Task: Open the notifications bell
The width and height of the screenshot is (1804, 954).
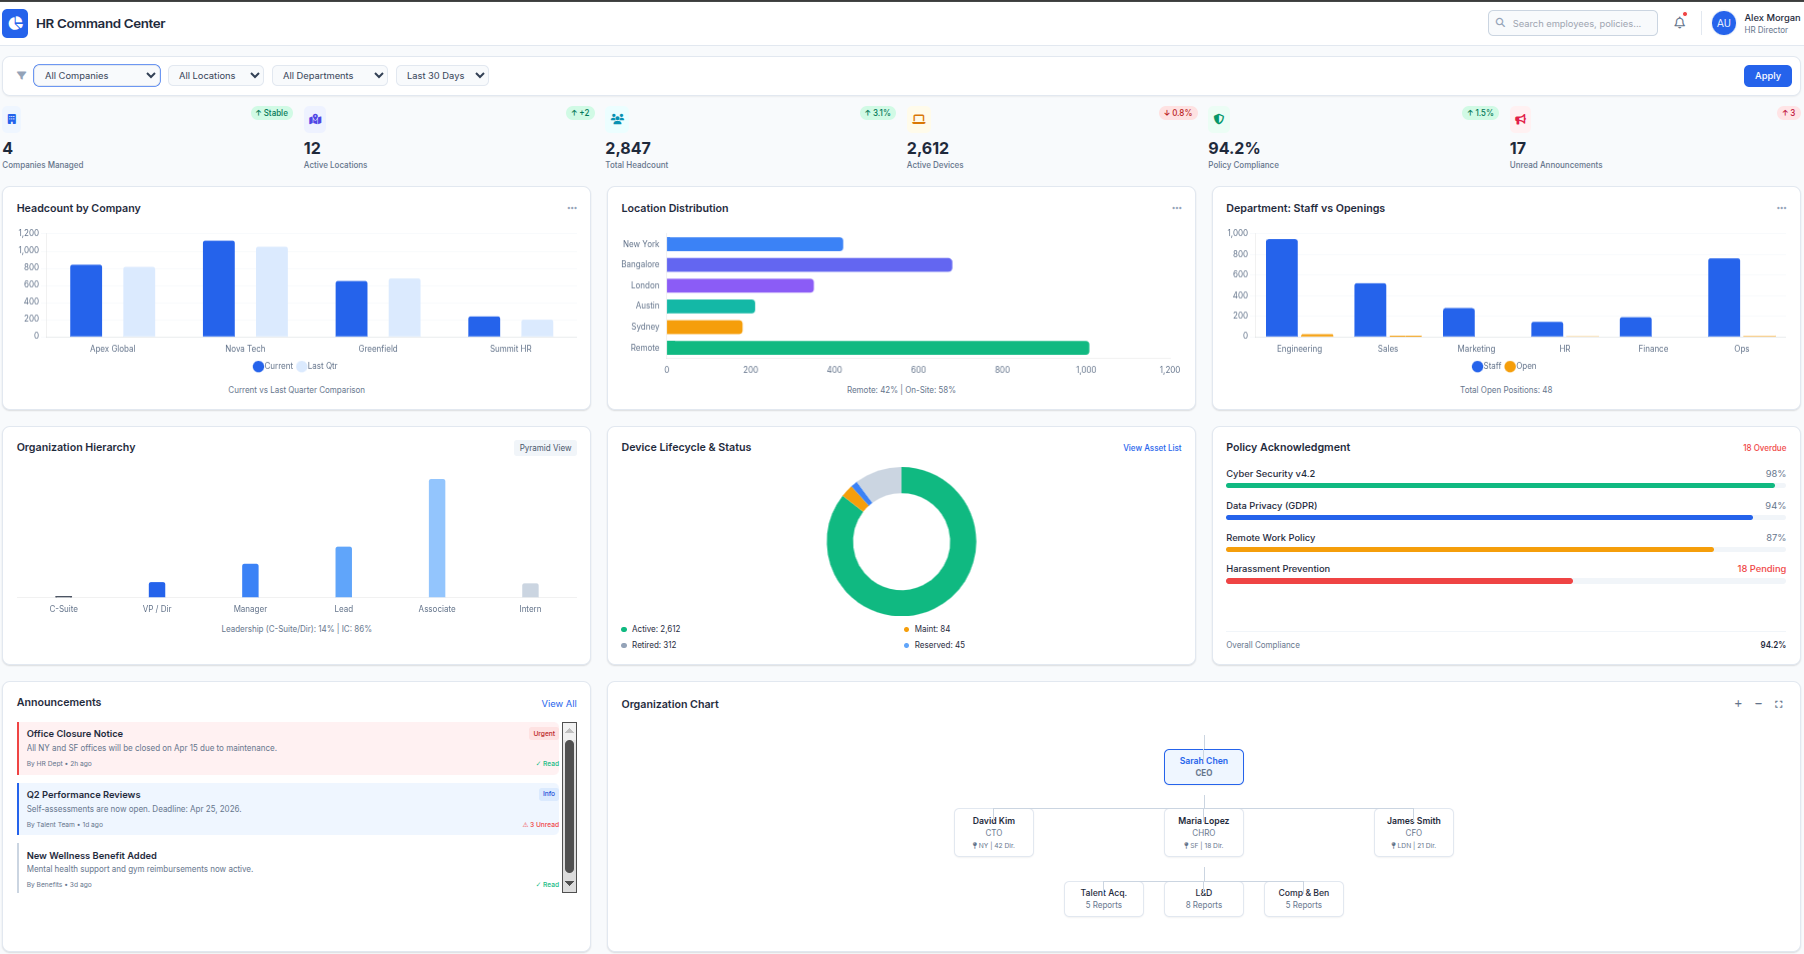Action: coord(1680,23)
